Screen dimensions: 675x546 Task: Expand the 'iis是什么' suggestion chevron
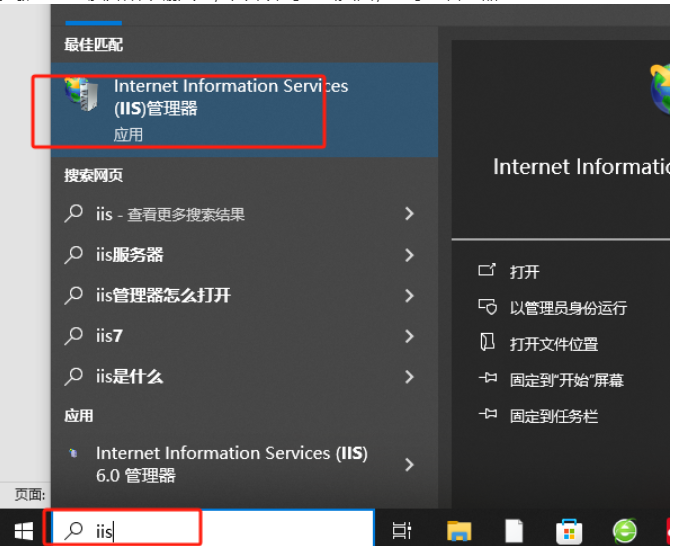[409, 377]
